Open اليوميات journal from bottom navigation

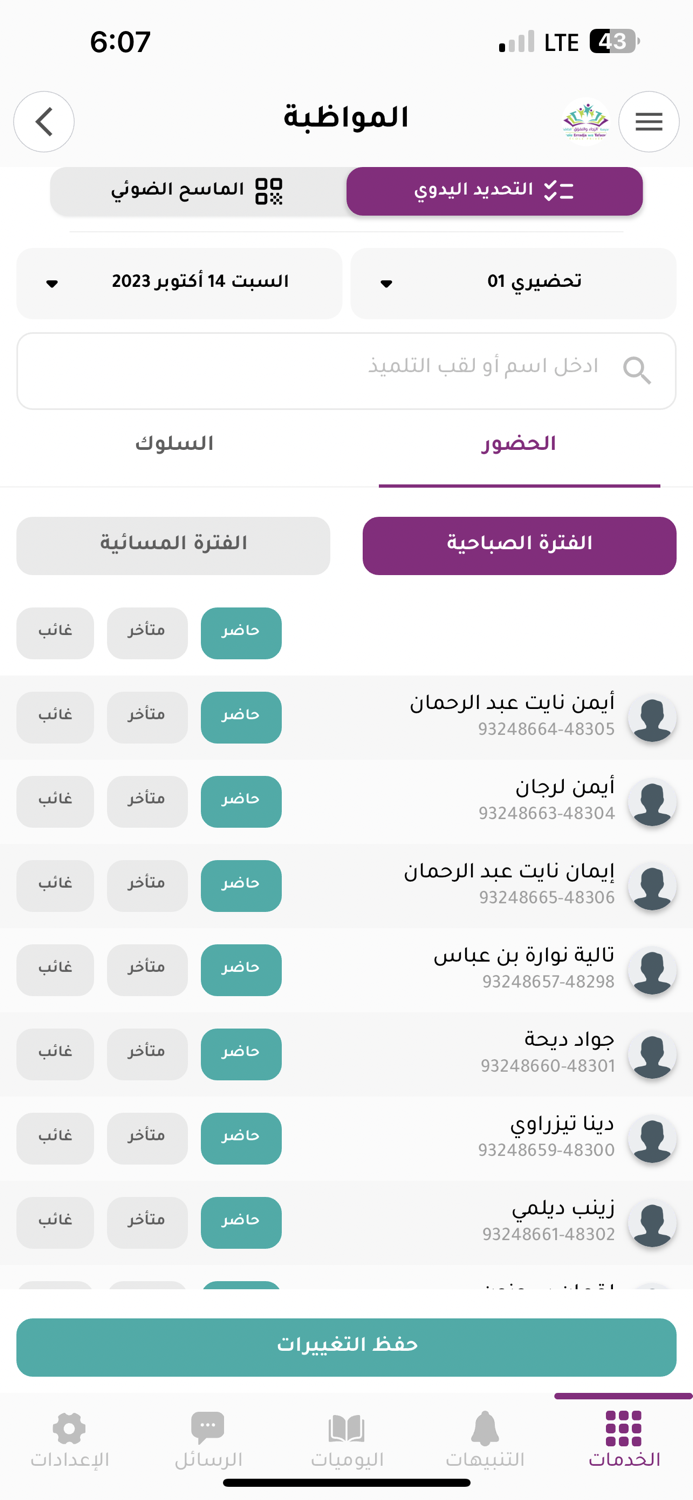[346, 1440]
